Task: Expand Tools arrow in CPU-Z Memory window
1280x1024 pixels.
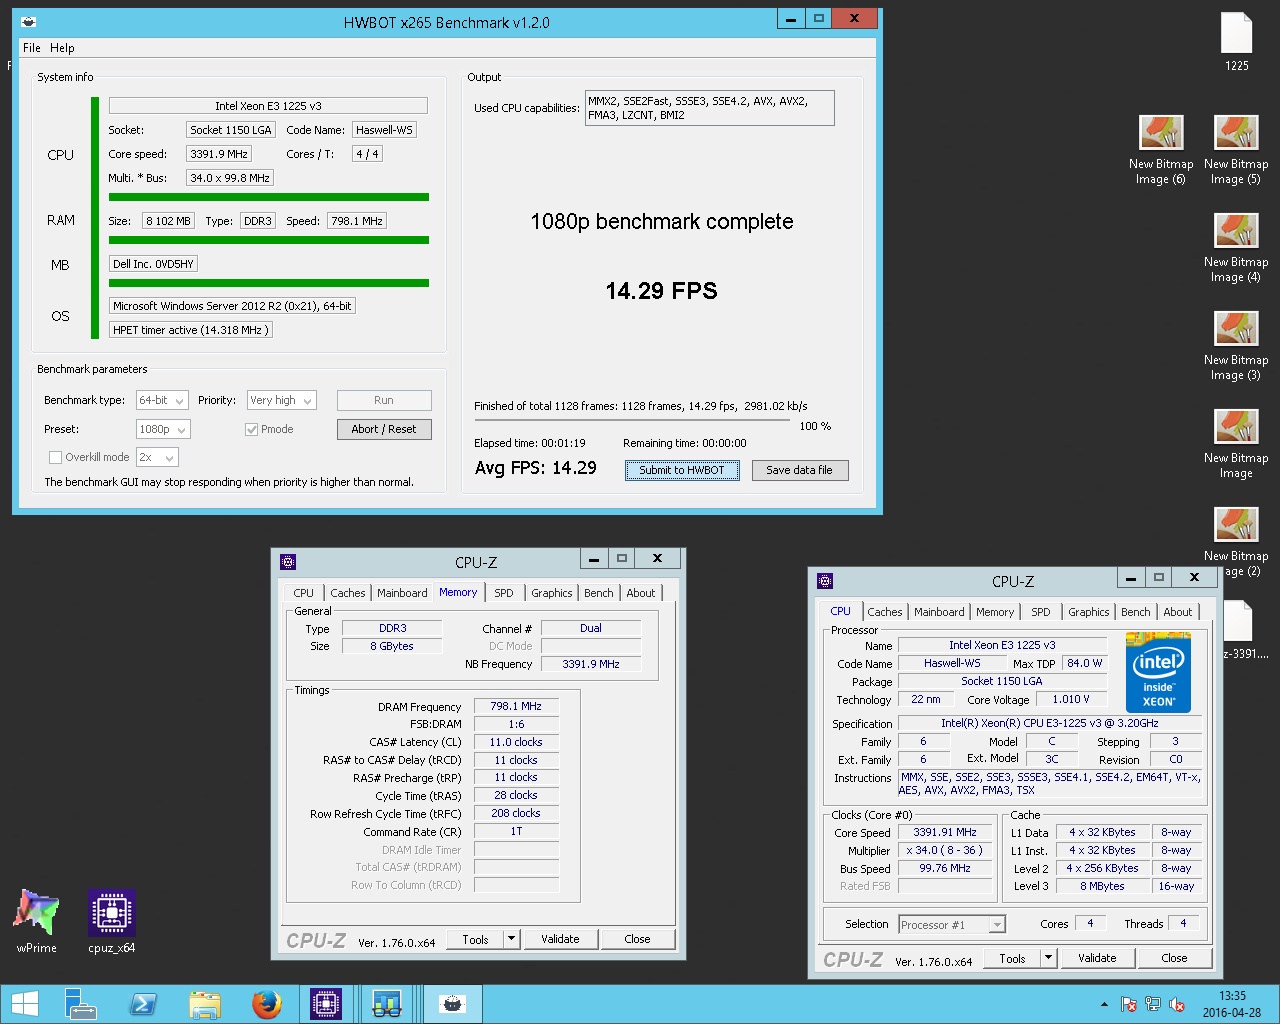Action: click(512, 939)
